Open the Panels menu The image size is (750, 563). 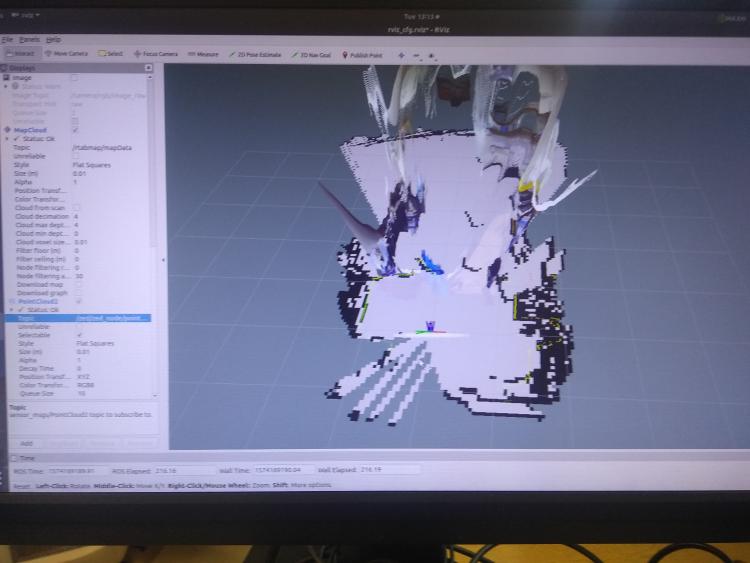pyautogui.click(x=28, y=38)
